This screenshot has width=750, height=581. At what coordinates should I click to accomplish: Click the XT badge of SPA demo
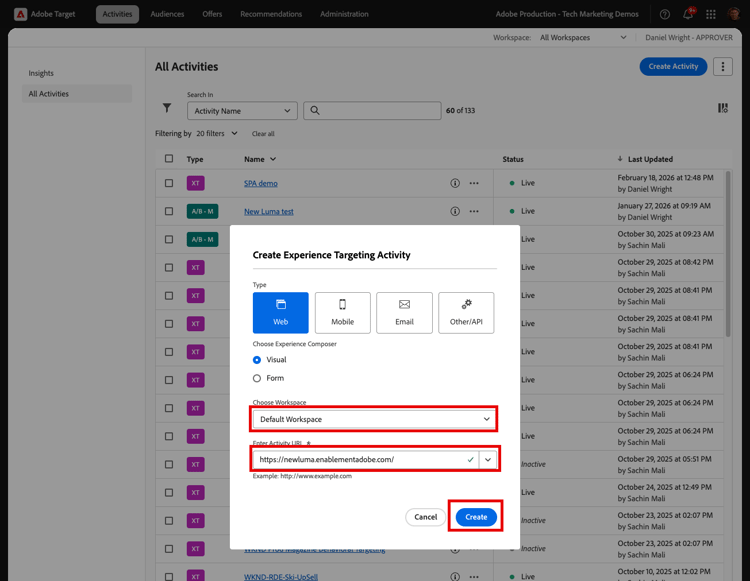196,183
